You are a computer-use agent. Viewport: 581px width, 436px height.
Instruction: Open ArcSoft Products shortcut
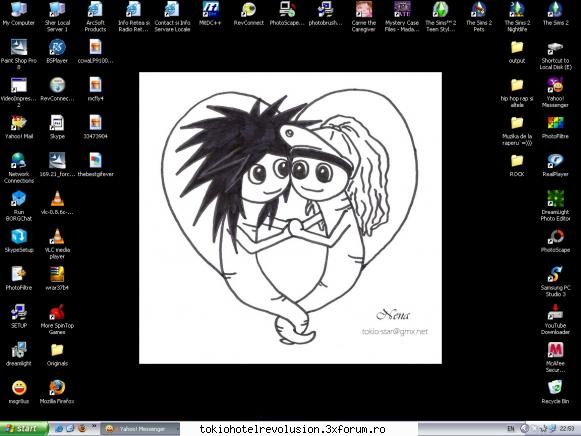pos(95,17)
